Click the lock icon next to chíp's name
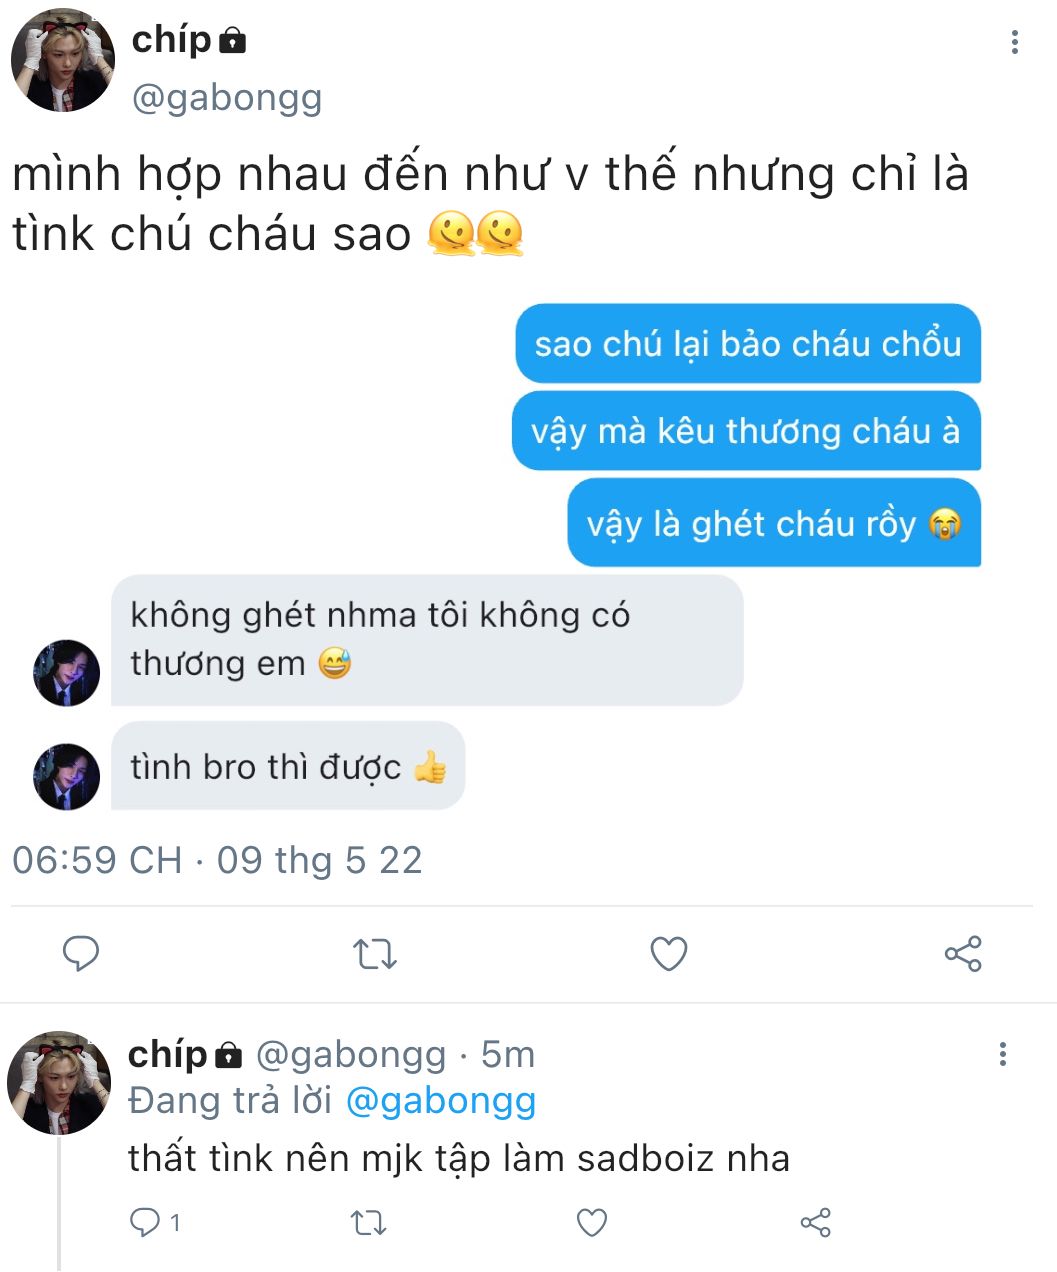1057x1272 pixels. coord(232,41)
